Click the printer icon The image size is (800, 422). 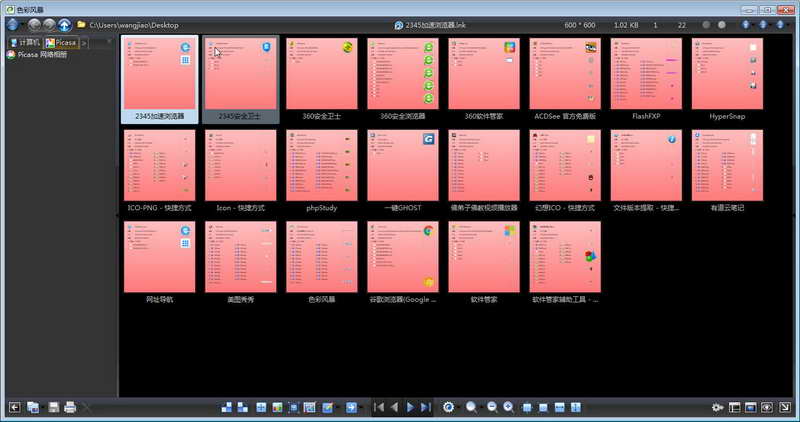point(70,407)
